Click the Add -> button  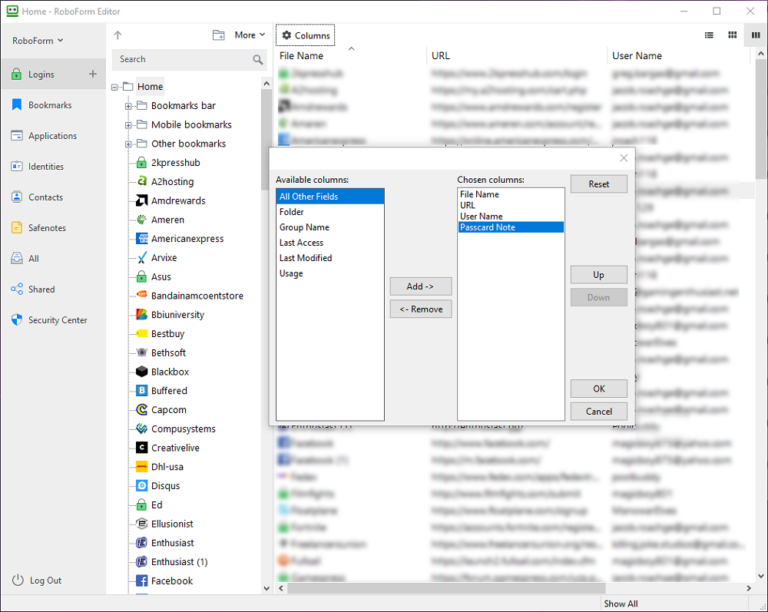[x=420, y=286]
